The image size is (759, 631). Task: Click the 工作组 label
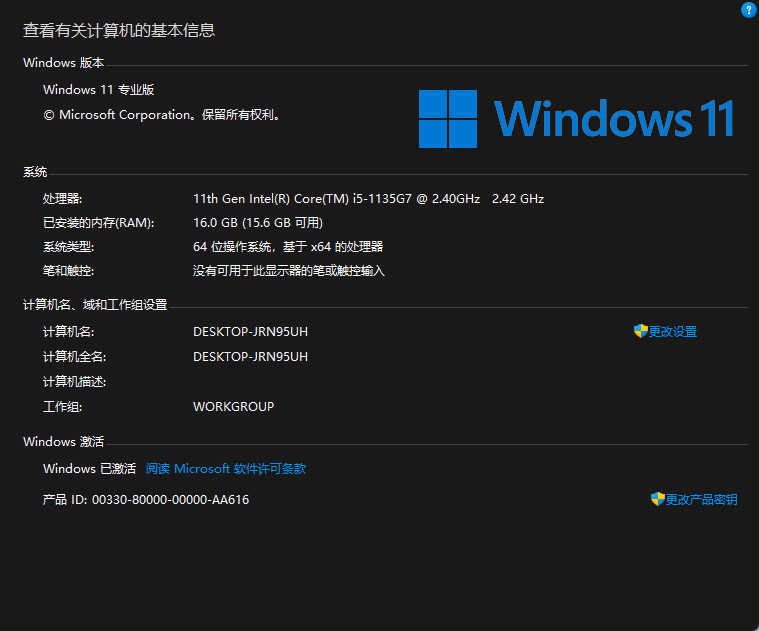[62, 406]
